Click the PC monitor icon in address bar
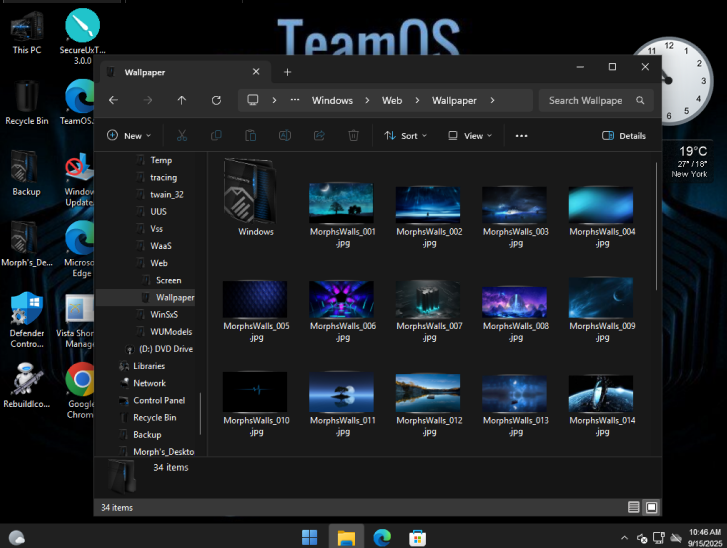Image resolution: width=727 pixels, height=548 pixels. tap(253, 100)
